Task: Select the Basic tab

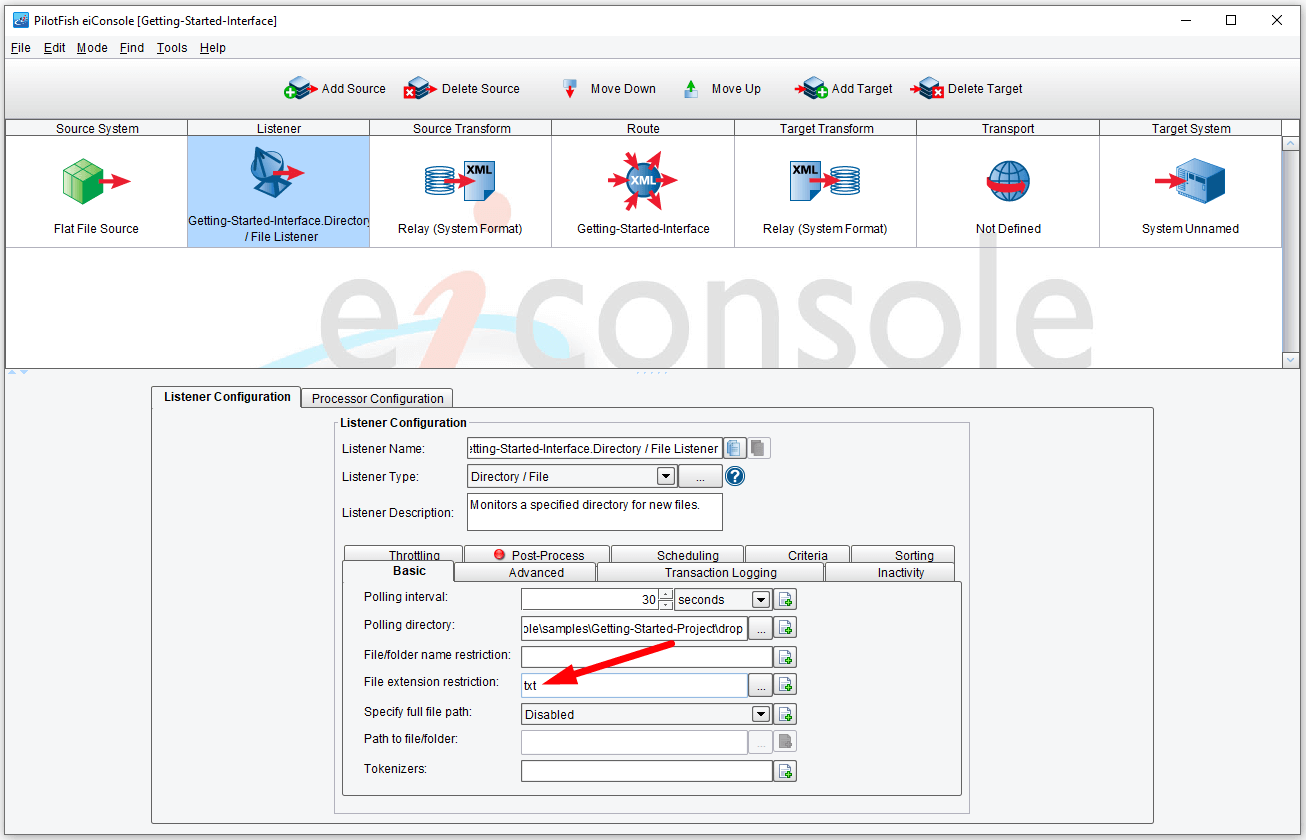Action: click(398, 571)
